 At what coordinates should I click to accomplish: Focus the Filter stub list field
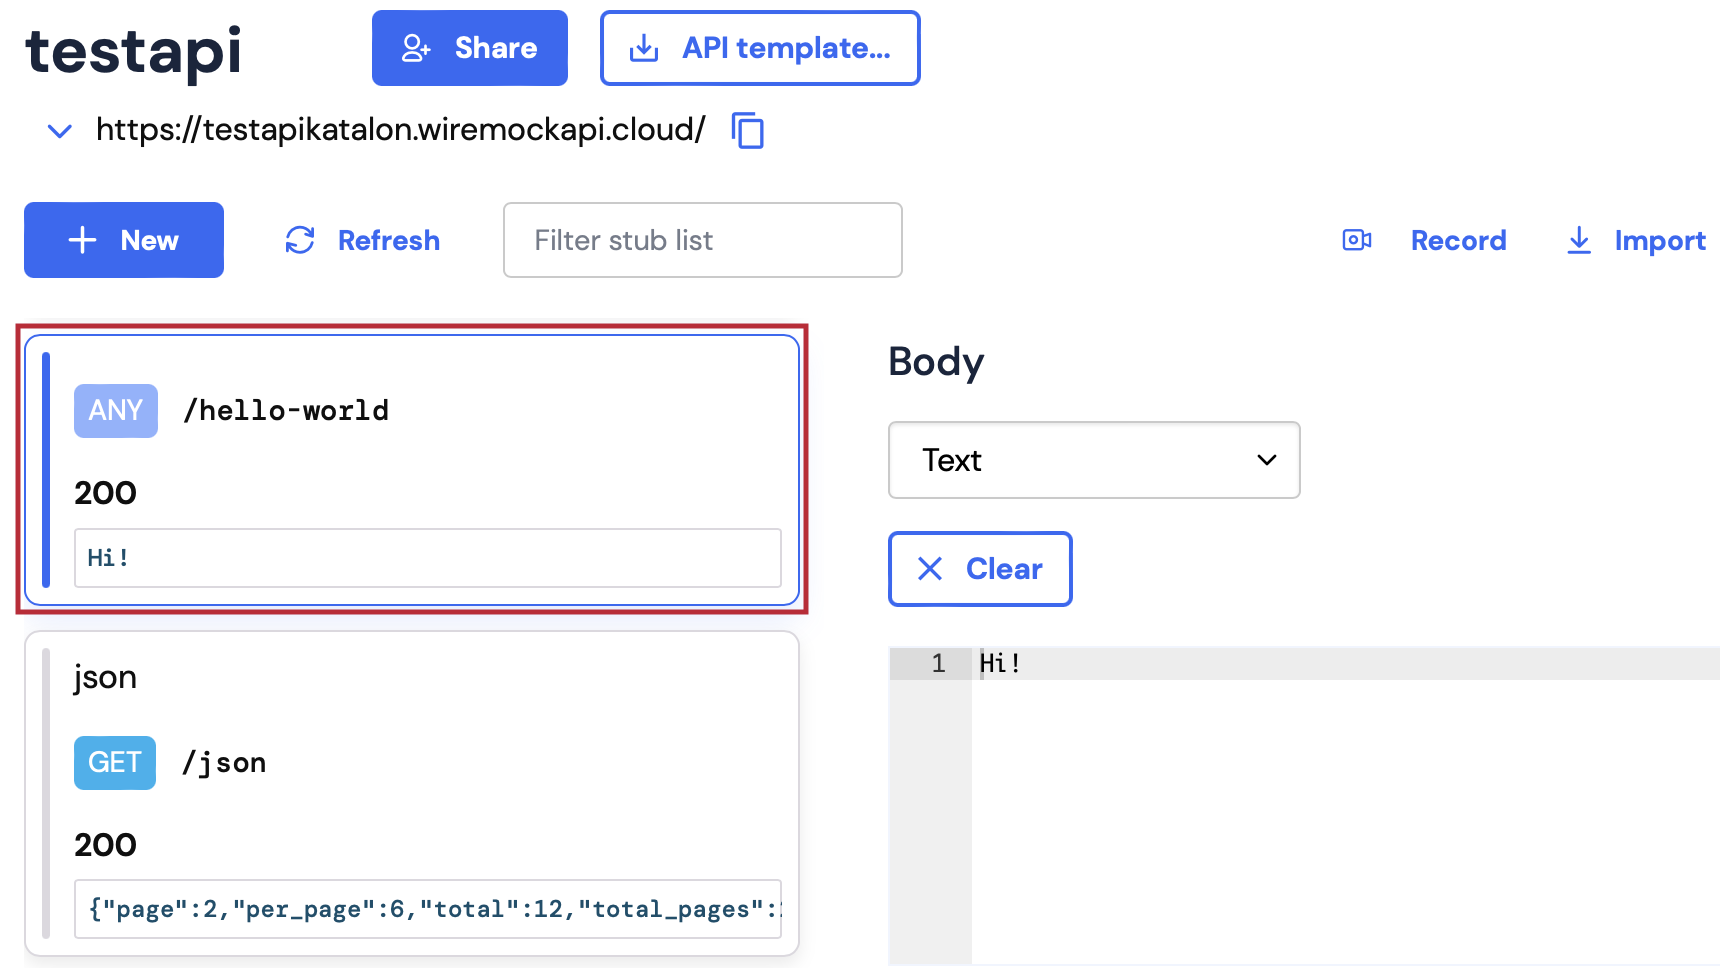[x=702, y=240]
